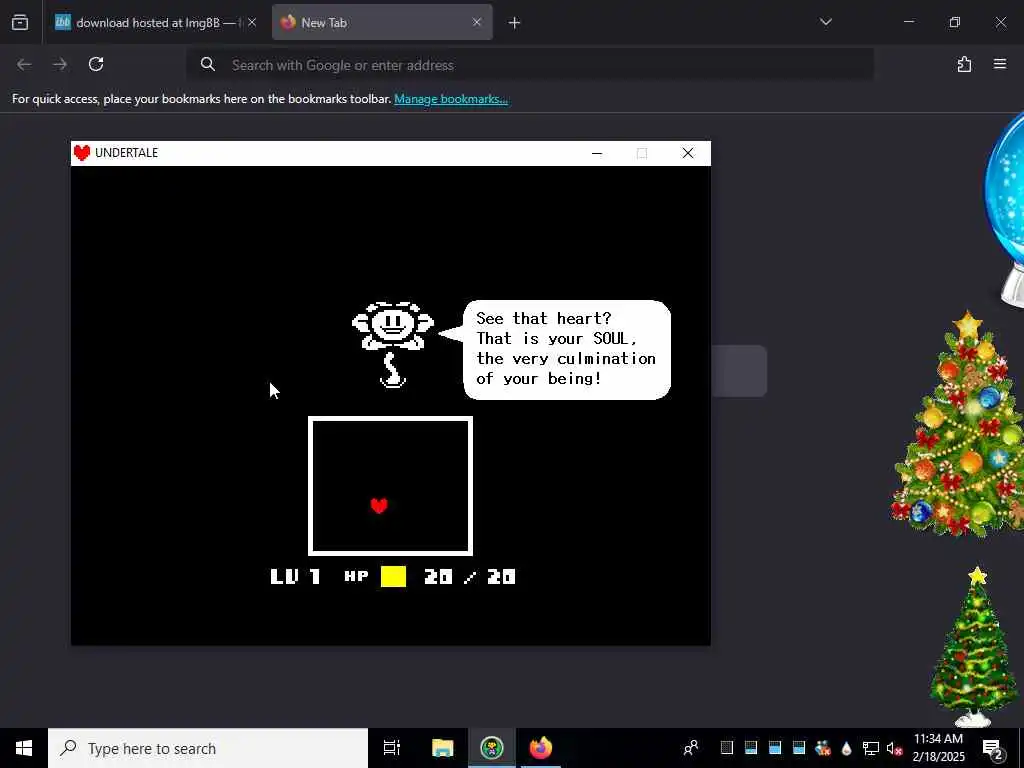
Task: Click the snow globe desktop gadget
Action: click(x=1004, y=209)
